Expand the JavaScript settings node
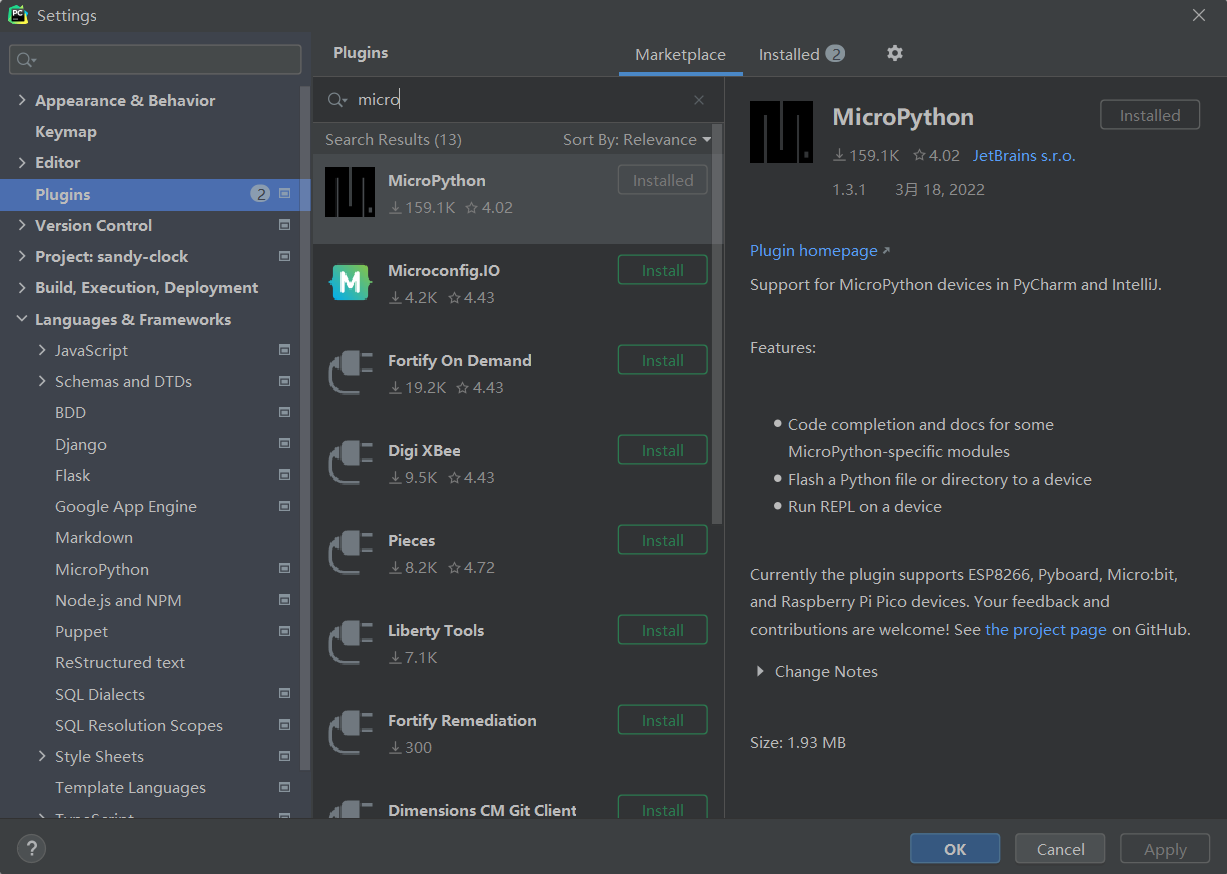The height and width of the screenshot is (874, 1227). [42, 350]
